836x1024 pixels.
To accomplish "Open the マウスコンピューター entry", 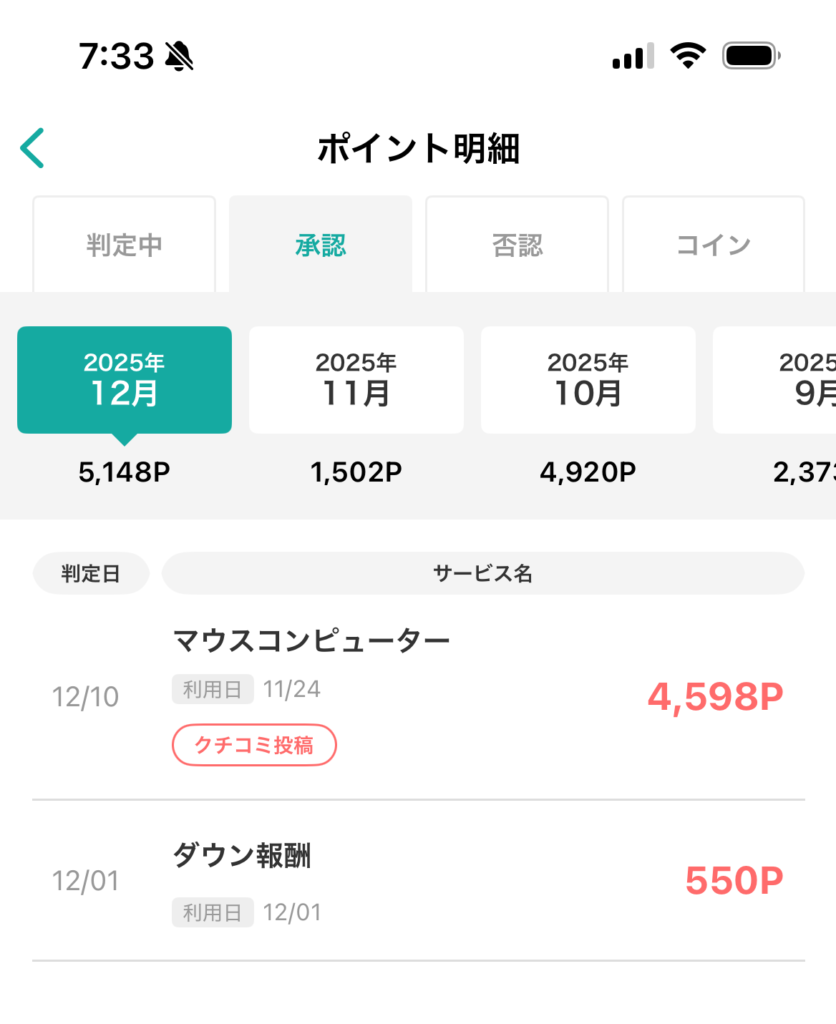I will (x=311, y=640).
